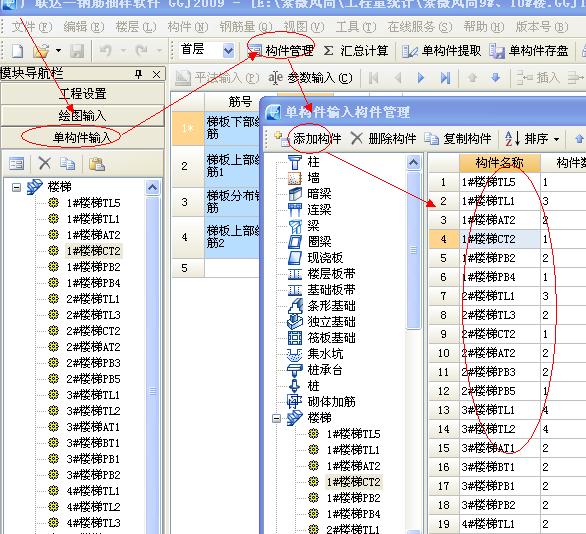This screenshot has height=534, width=586.
Task: Click 单构件存盘 toolbar button
Action: click(x=529, y=51)
